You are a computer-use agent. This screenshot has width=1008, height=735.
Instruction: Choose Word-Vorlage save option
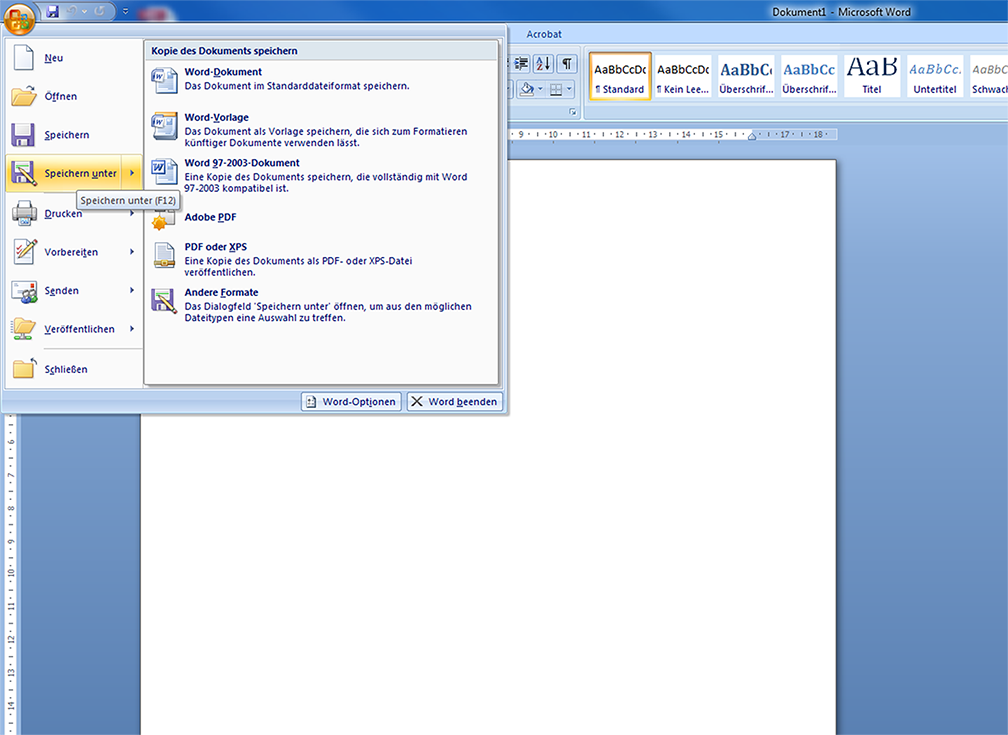tap(321, 129)
